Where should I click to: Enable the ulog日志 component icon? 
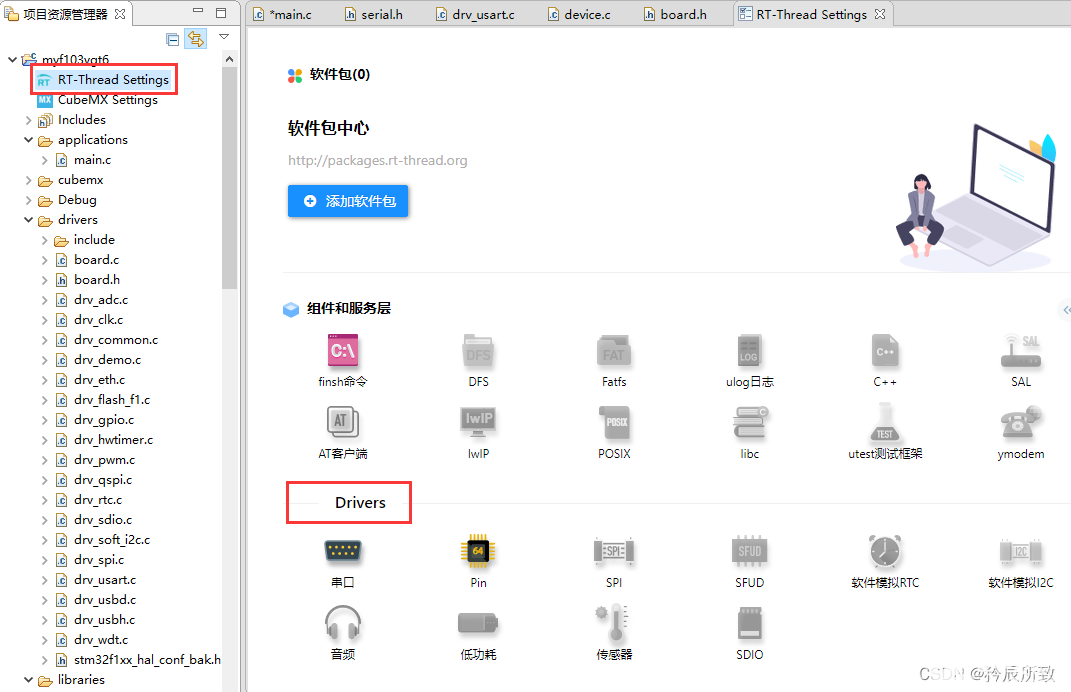coord(749,351)
